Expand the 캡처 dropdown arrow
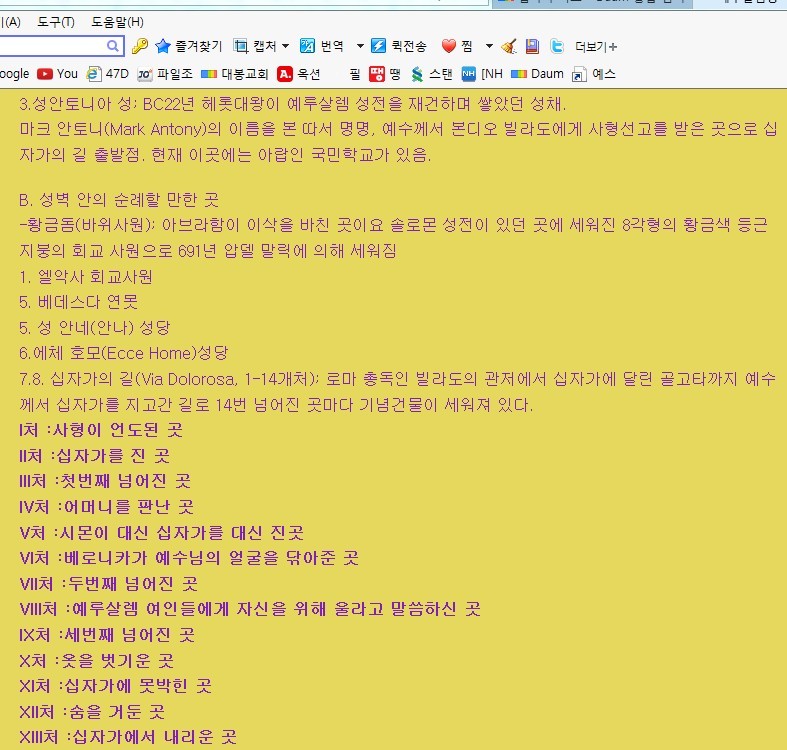Image resolution: width=787 pixels, height=750 pixels. point(286,46)
